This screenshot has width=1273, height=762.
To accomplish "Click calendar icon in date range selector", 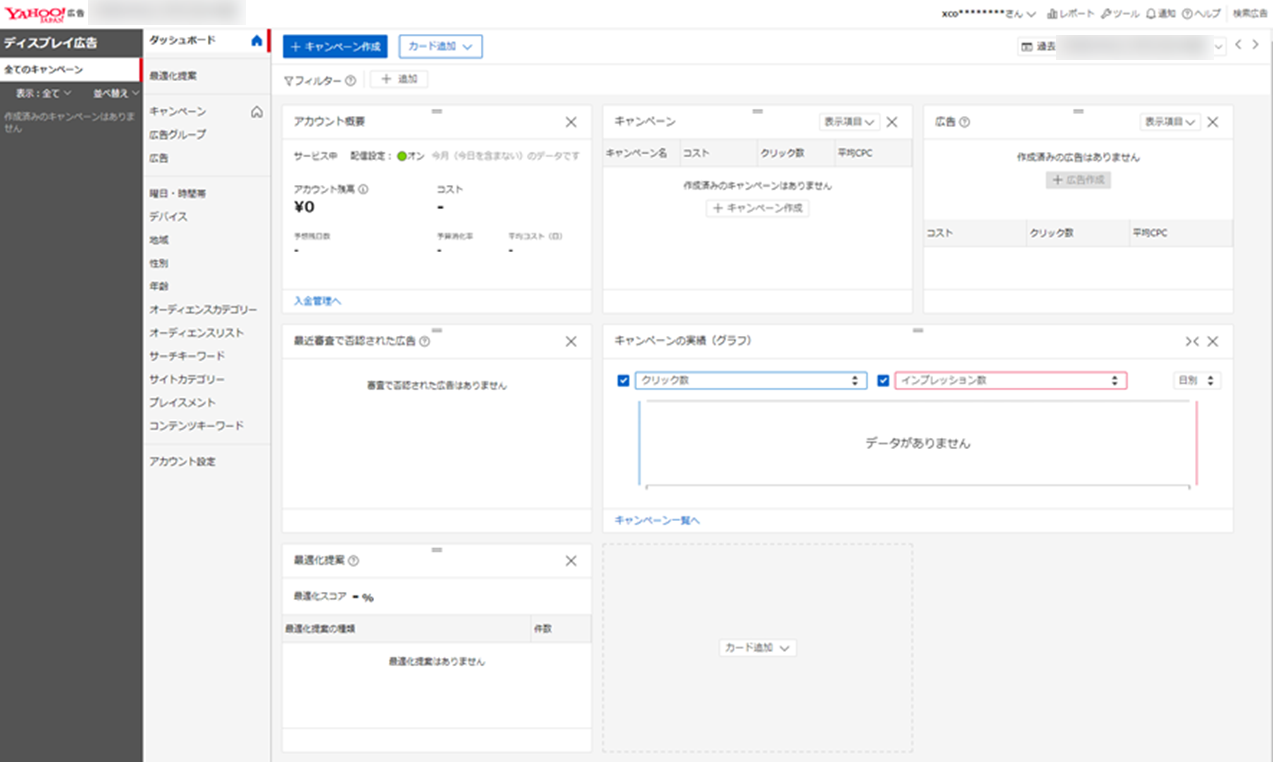I will coord(1026,46).
